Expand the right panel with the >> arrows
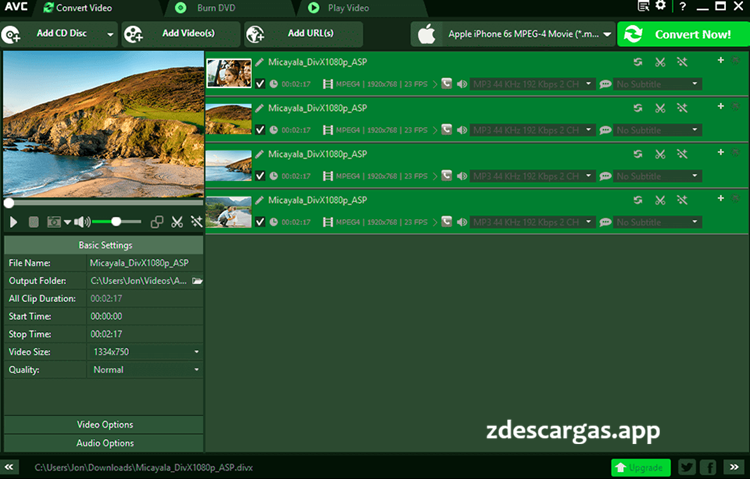The height and width of the screenshot is (479, 750). click(x=734, y=467)
